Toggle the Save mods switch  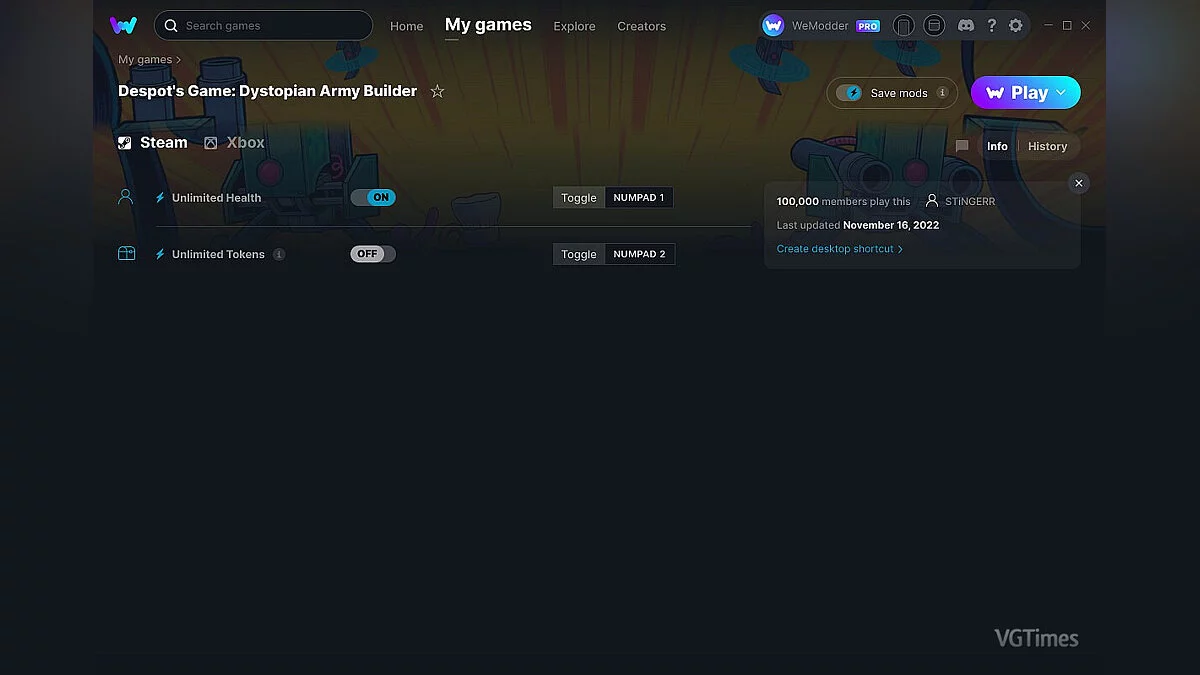click(849, 93)
